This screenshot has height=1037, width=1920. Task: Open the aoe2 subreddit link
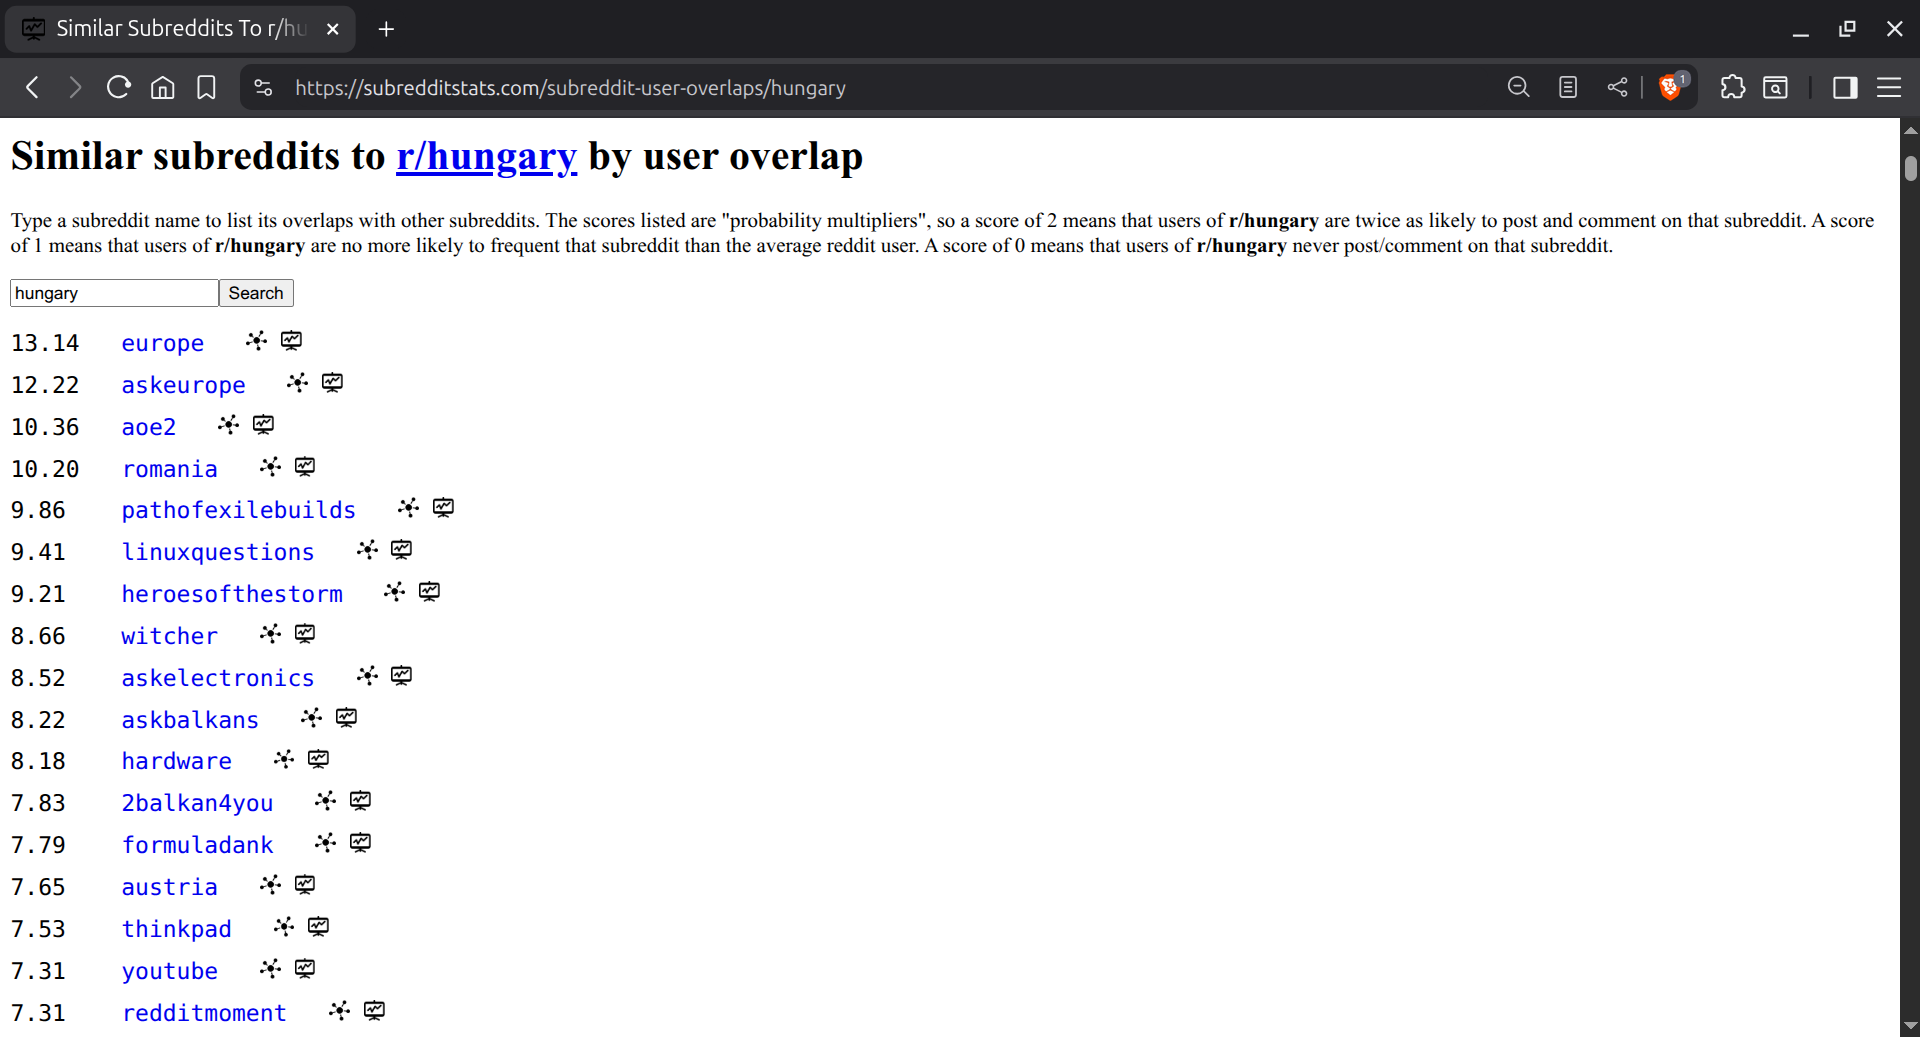[x=149, y=427]
